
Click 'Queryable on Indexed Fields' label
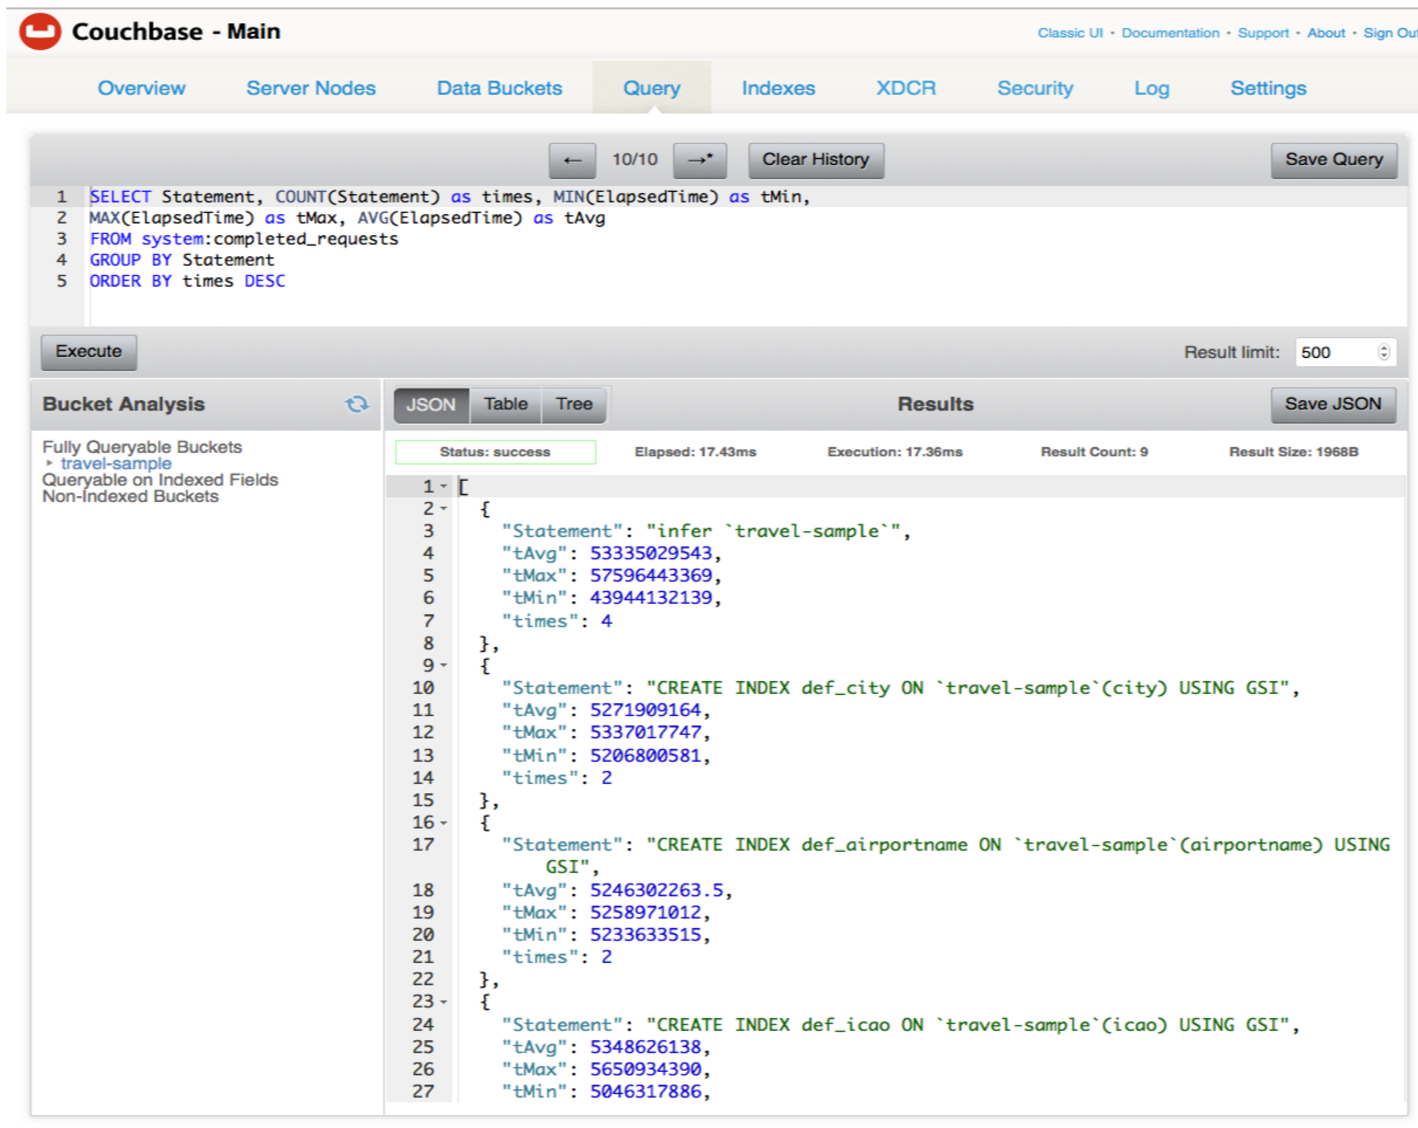point(160,480)
